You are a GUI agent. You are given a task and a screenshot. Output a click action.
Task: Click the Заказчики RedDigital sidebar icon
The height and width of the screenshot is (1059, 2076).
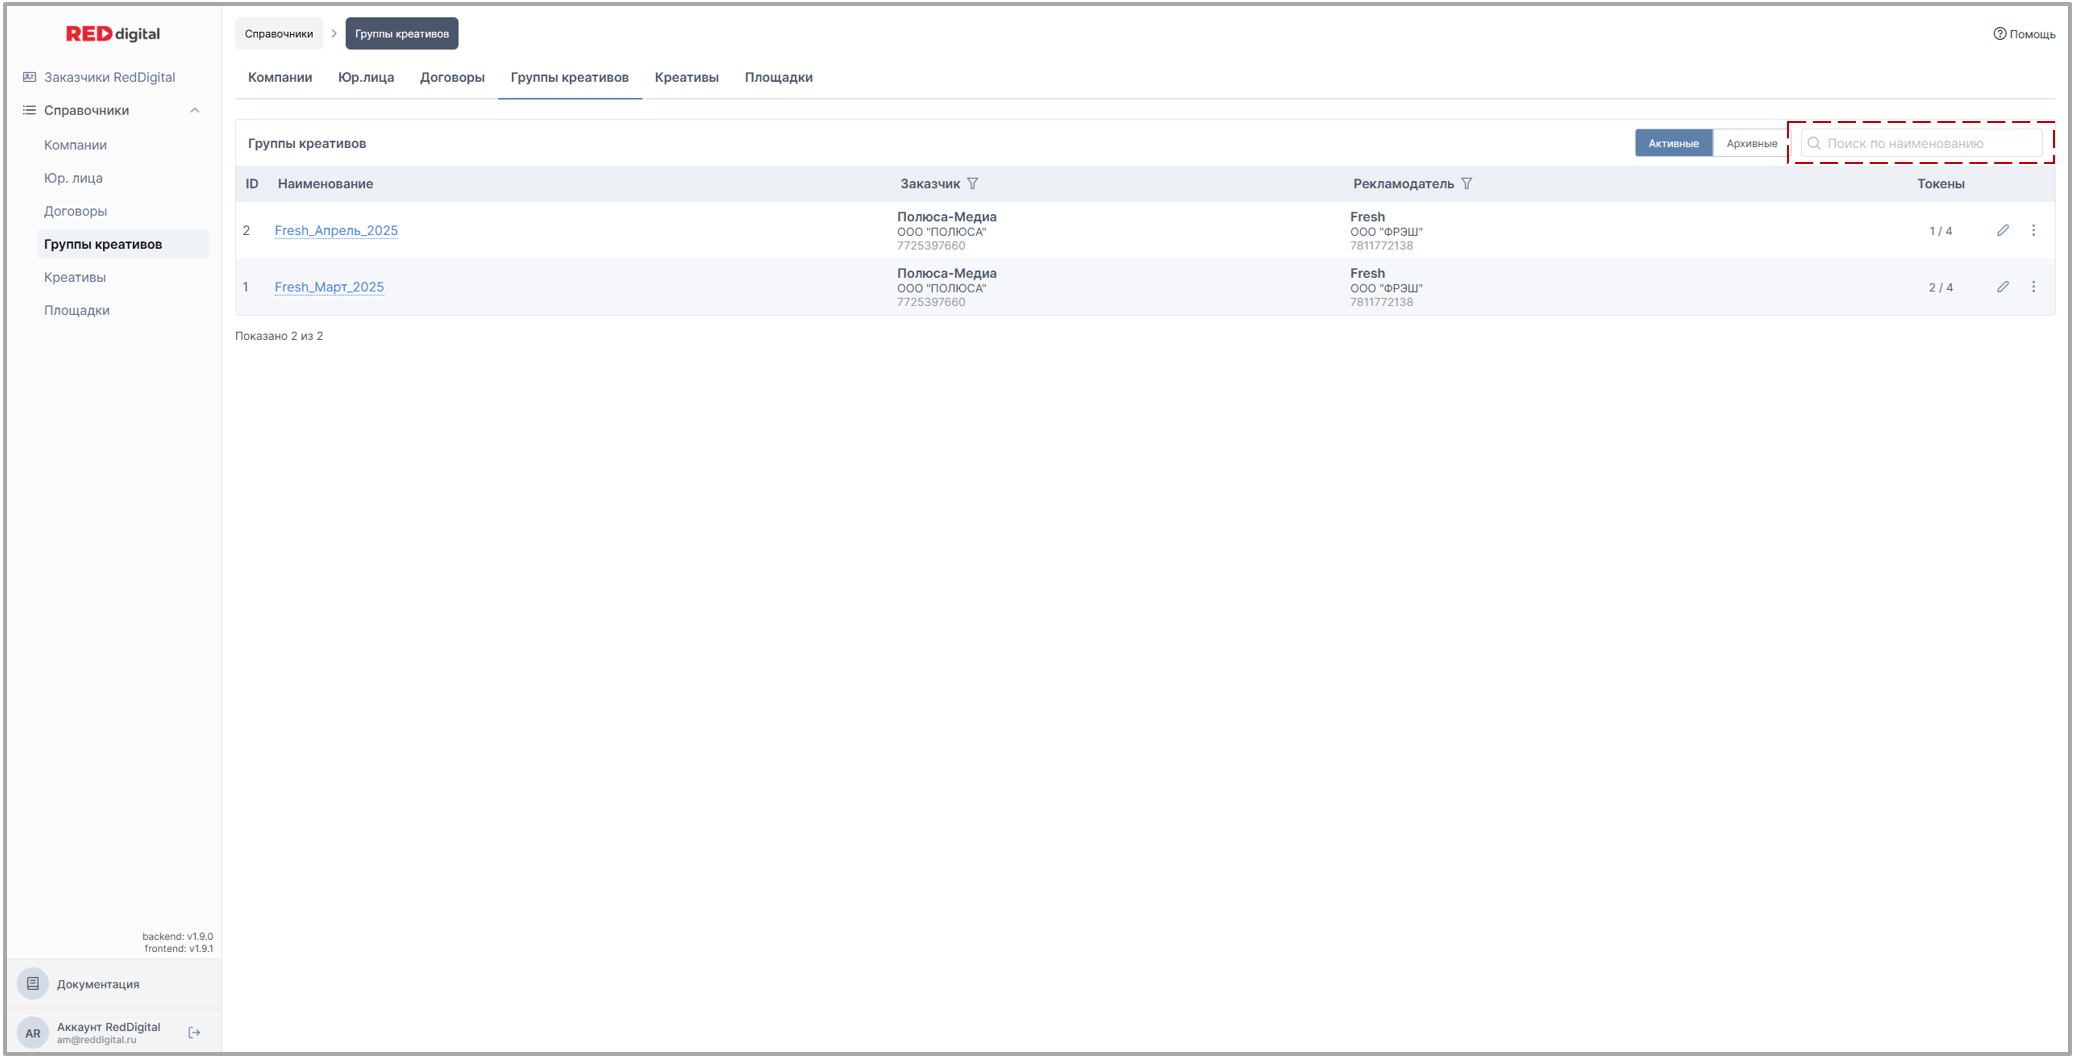point(29,77)
